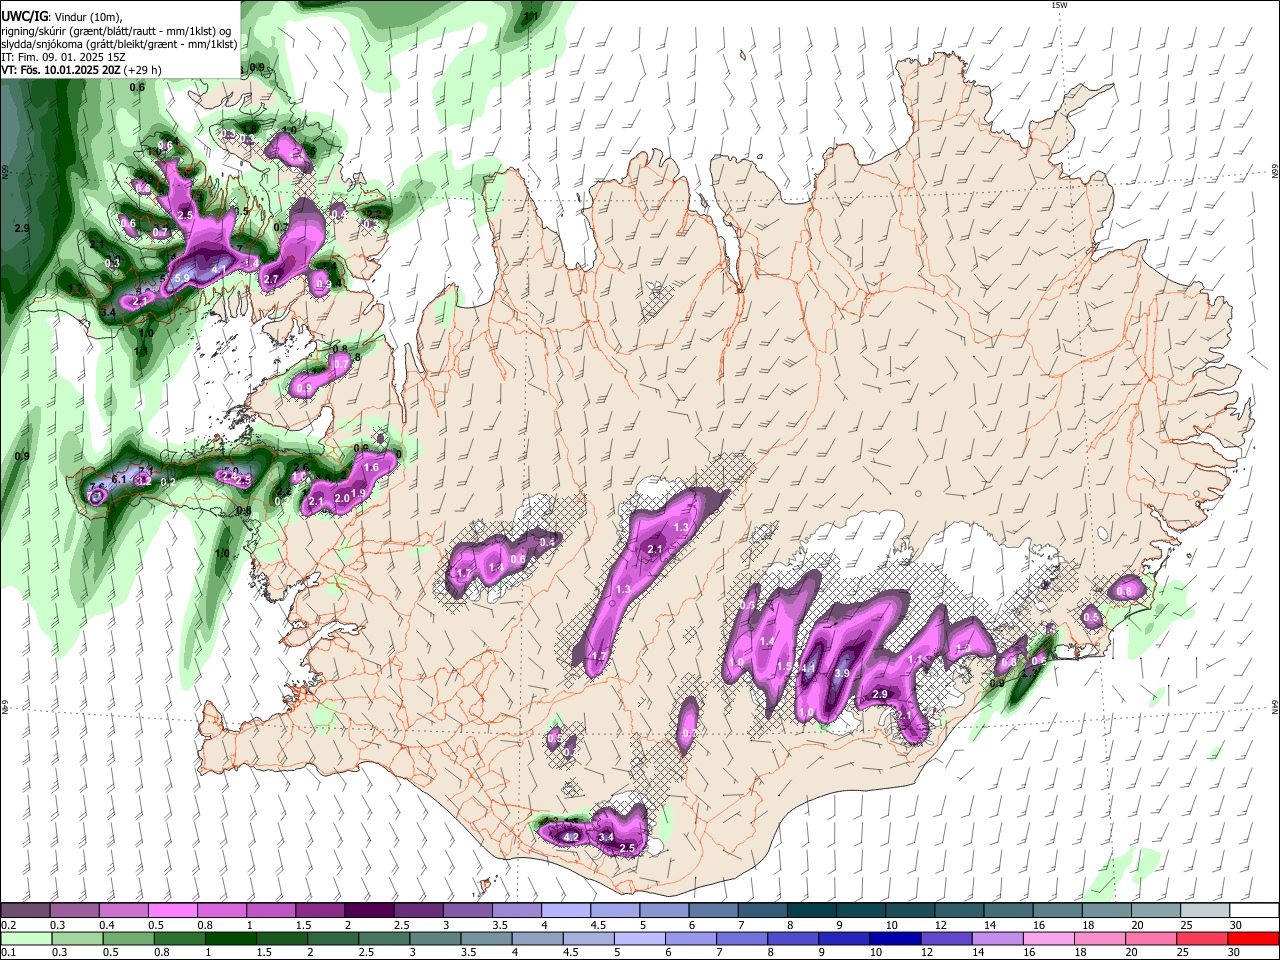Click the crimson swatch labeled 25 in lower legend row
Screen dimensions: 1280x960
point(1201,938)
